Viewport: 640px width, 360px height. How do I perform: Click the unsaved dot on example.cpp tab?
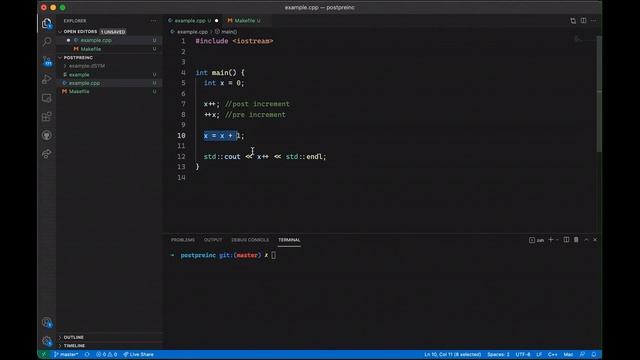(216, 20)
